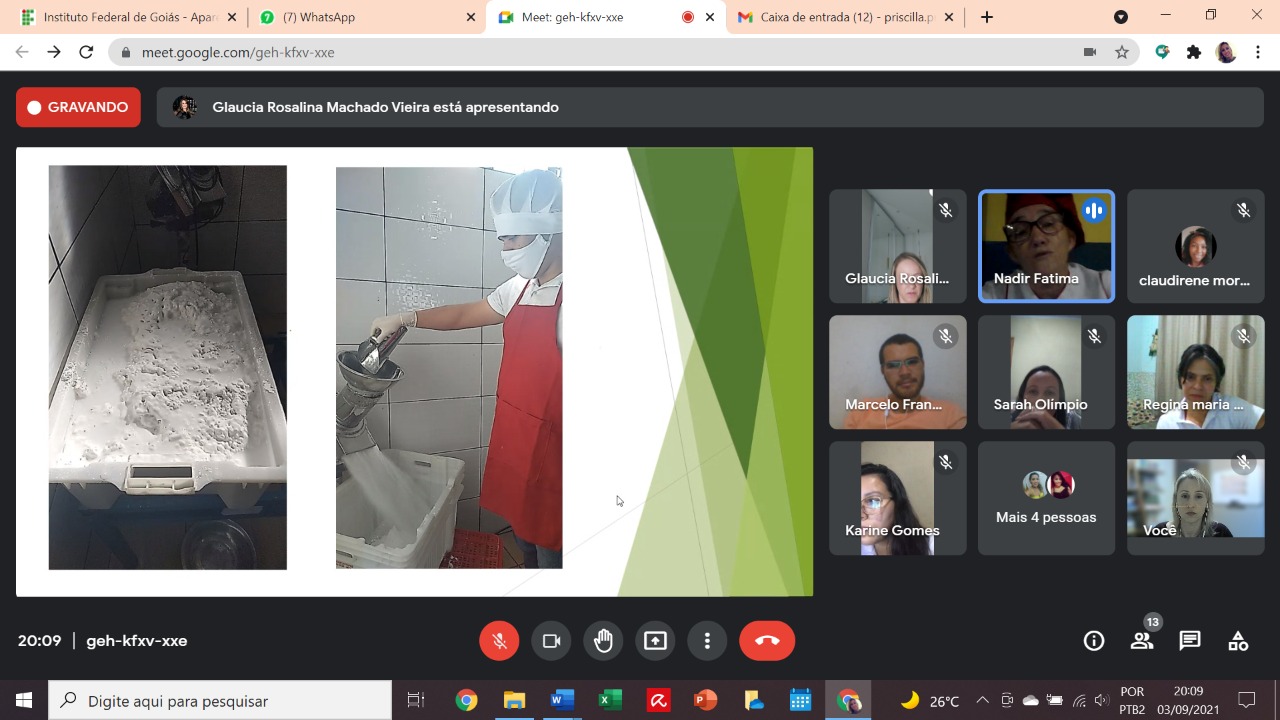Open PowerPoint from the taskbar

(706, 701)
